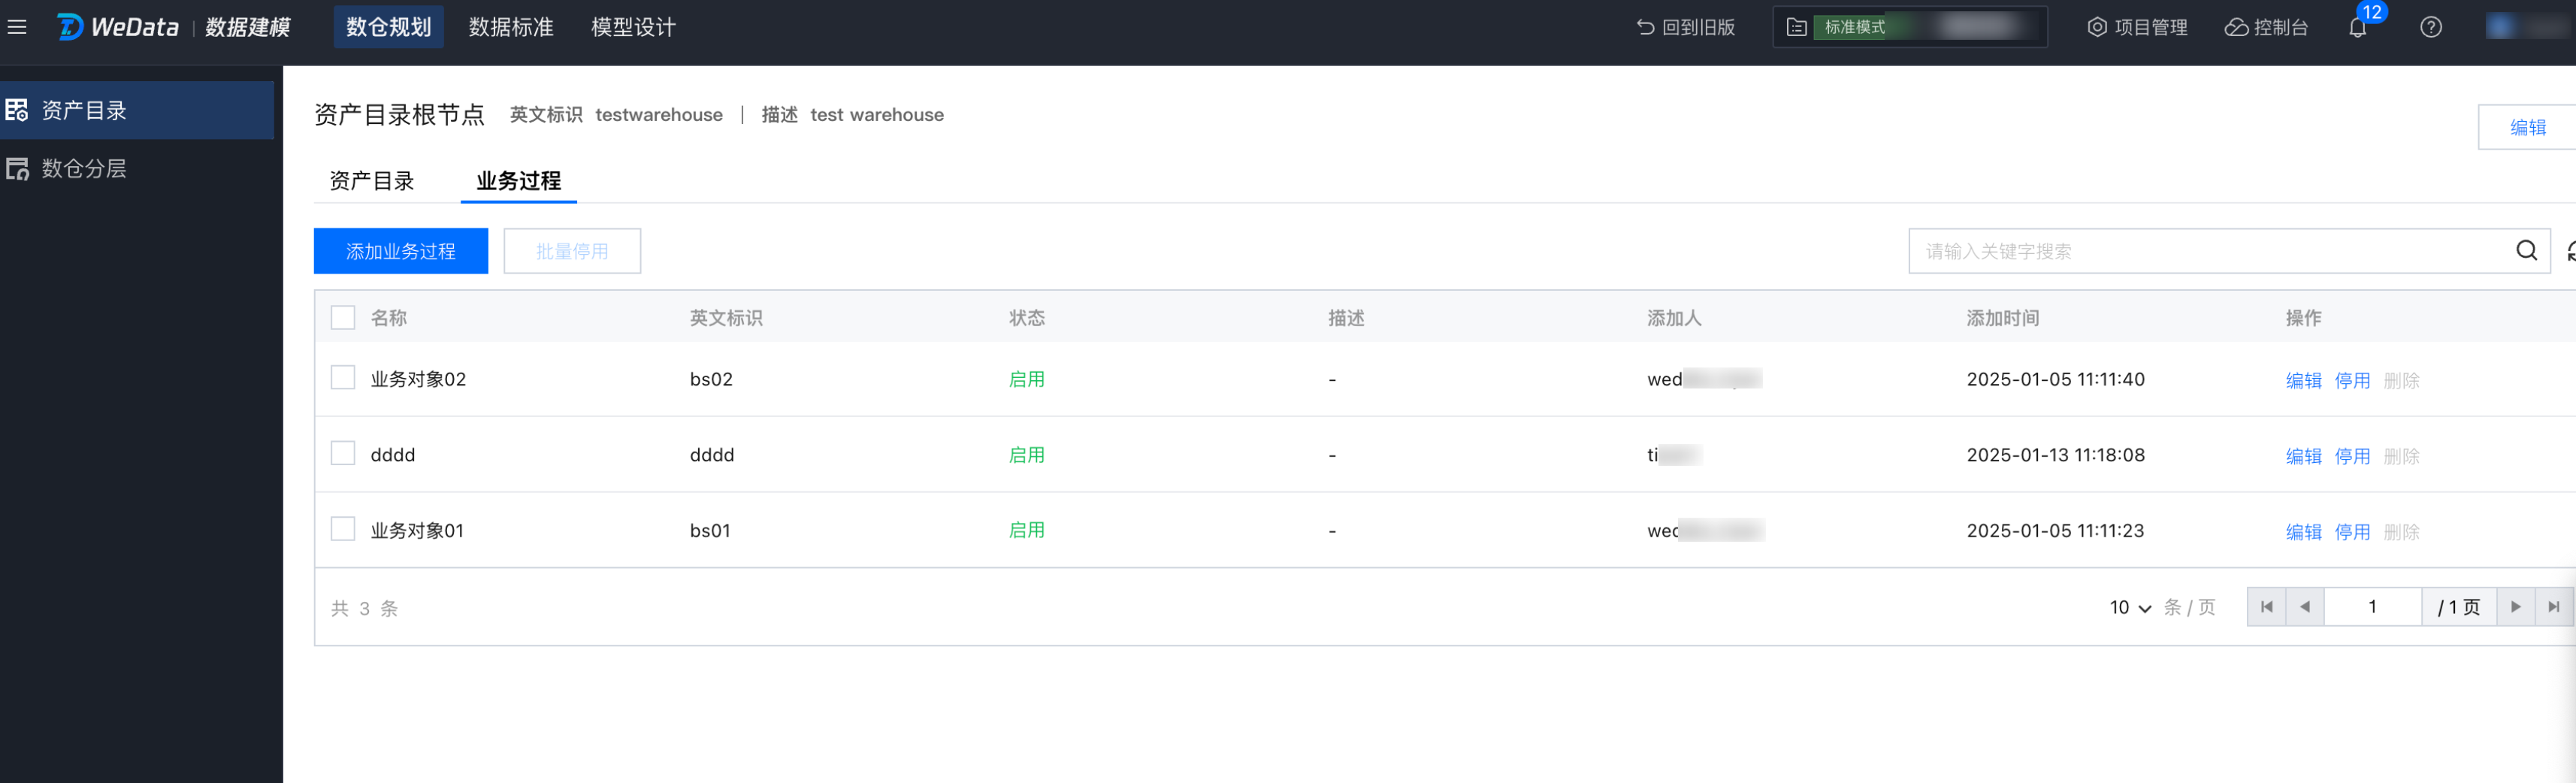Image resolution: width=2576 pixels, height=783 pixels.
Task: Open 数据标准 in top navigation
Action: point(511,27)
